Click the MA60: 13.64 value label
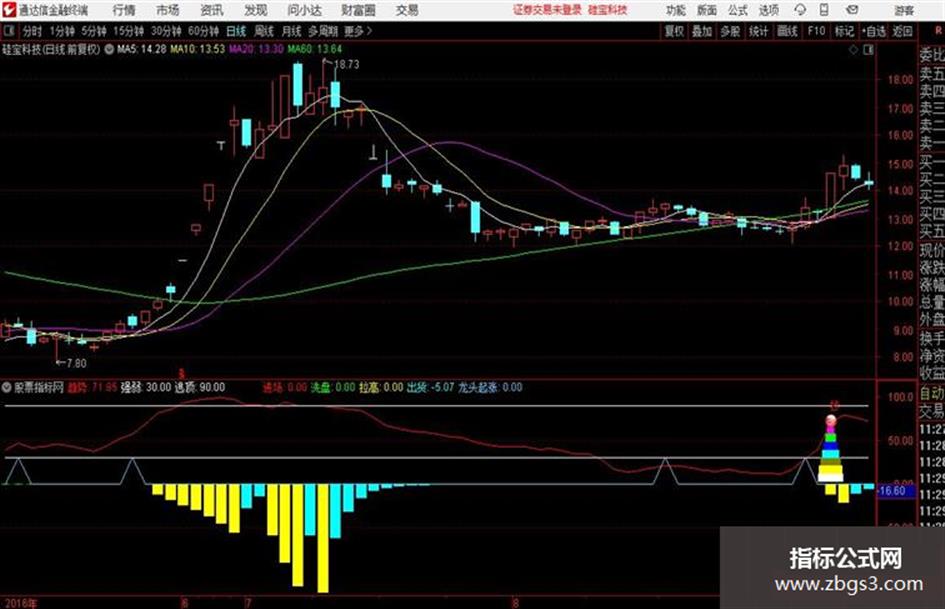The width and height of the screenshot is (945, 609). [315, 49]
